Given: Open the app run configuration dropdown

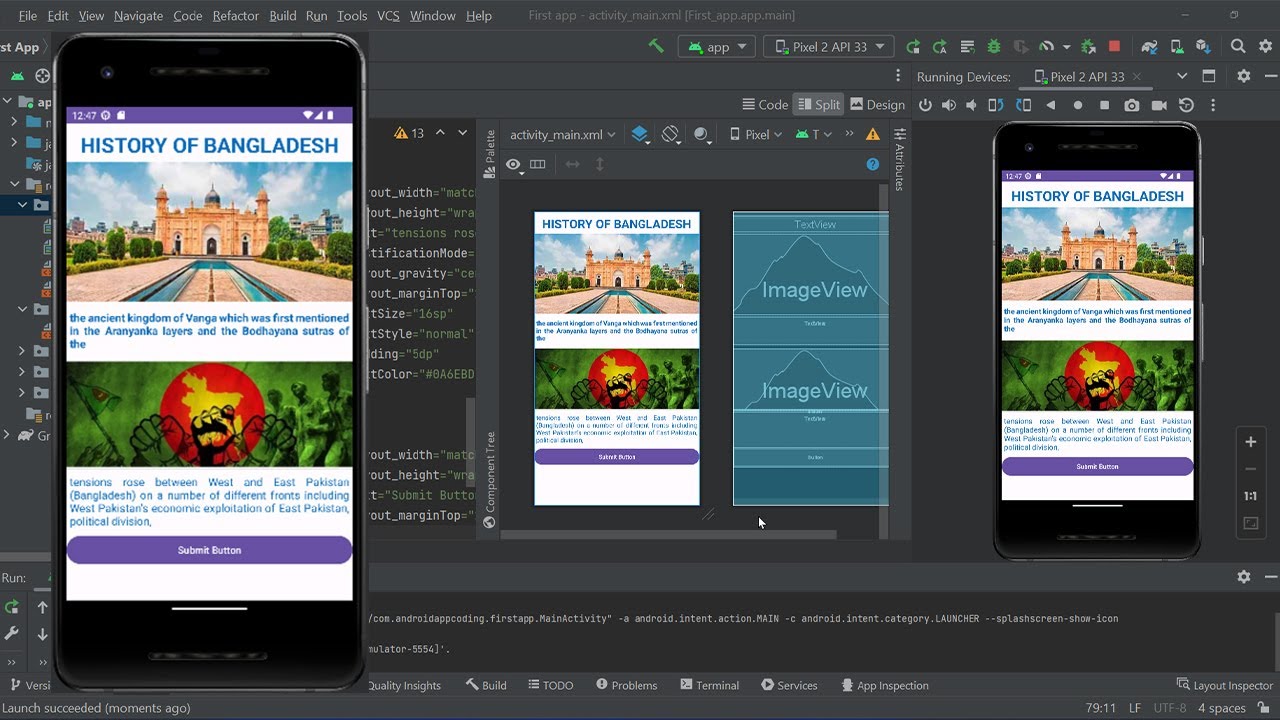Looking at the screenshot, I should 716,46.
